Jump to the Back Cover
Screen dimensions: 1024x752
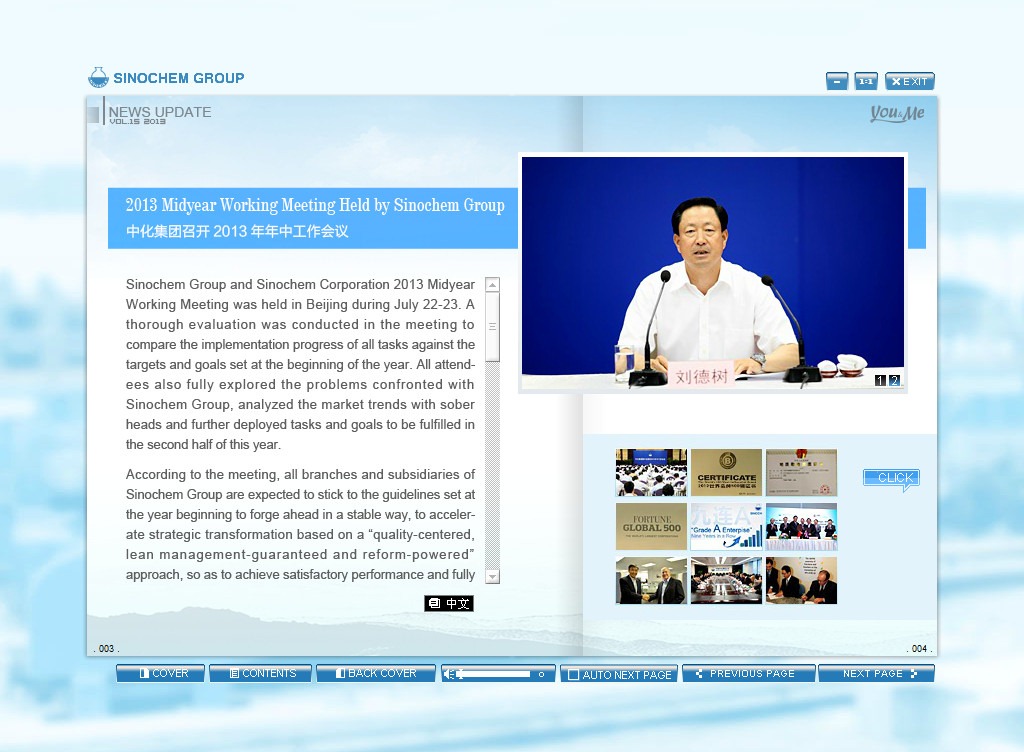coord(376,673)
